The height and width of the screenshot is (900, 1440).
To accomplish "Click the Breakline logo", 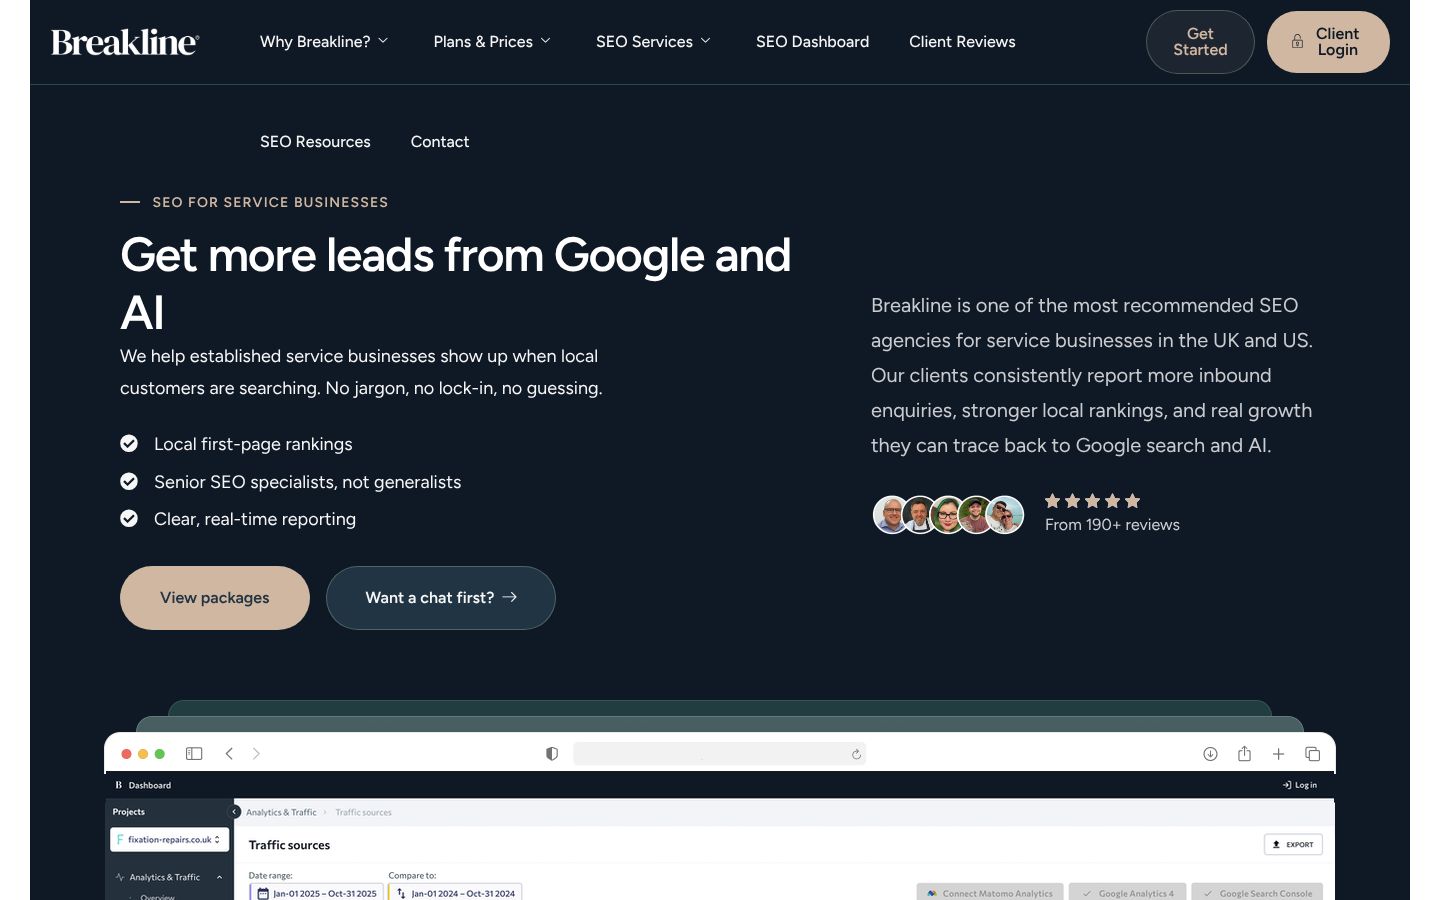I will [125, 42].
